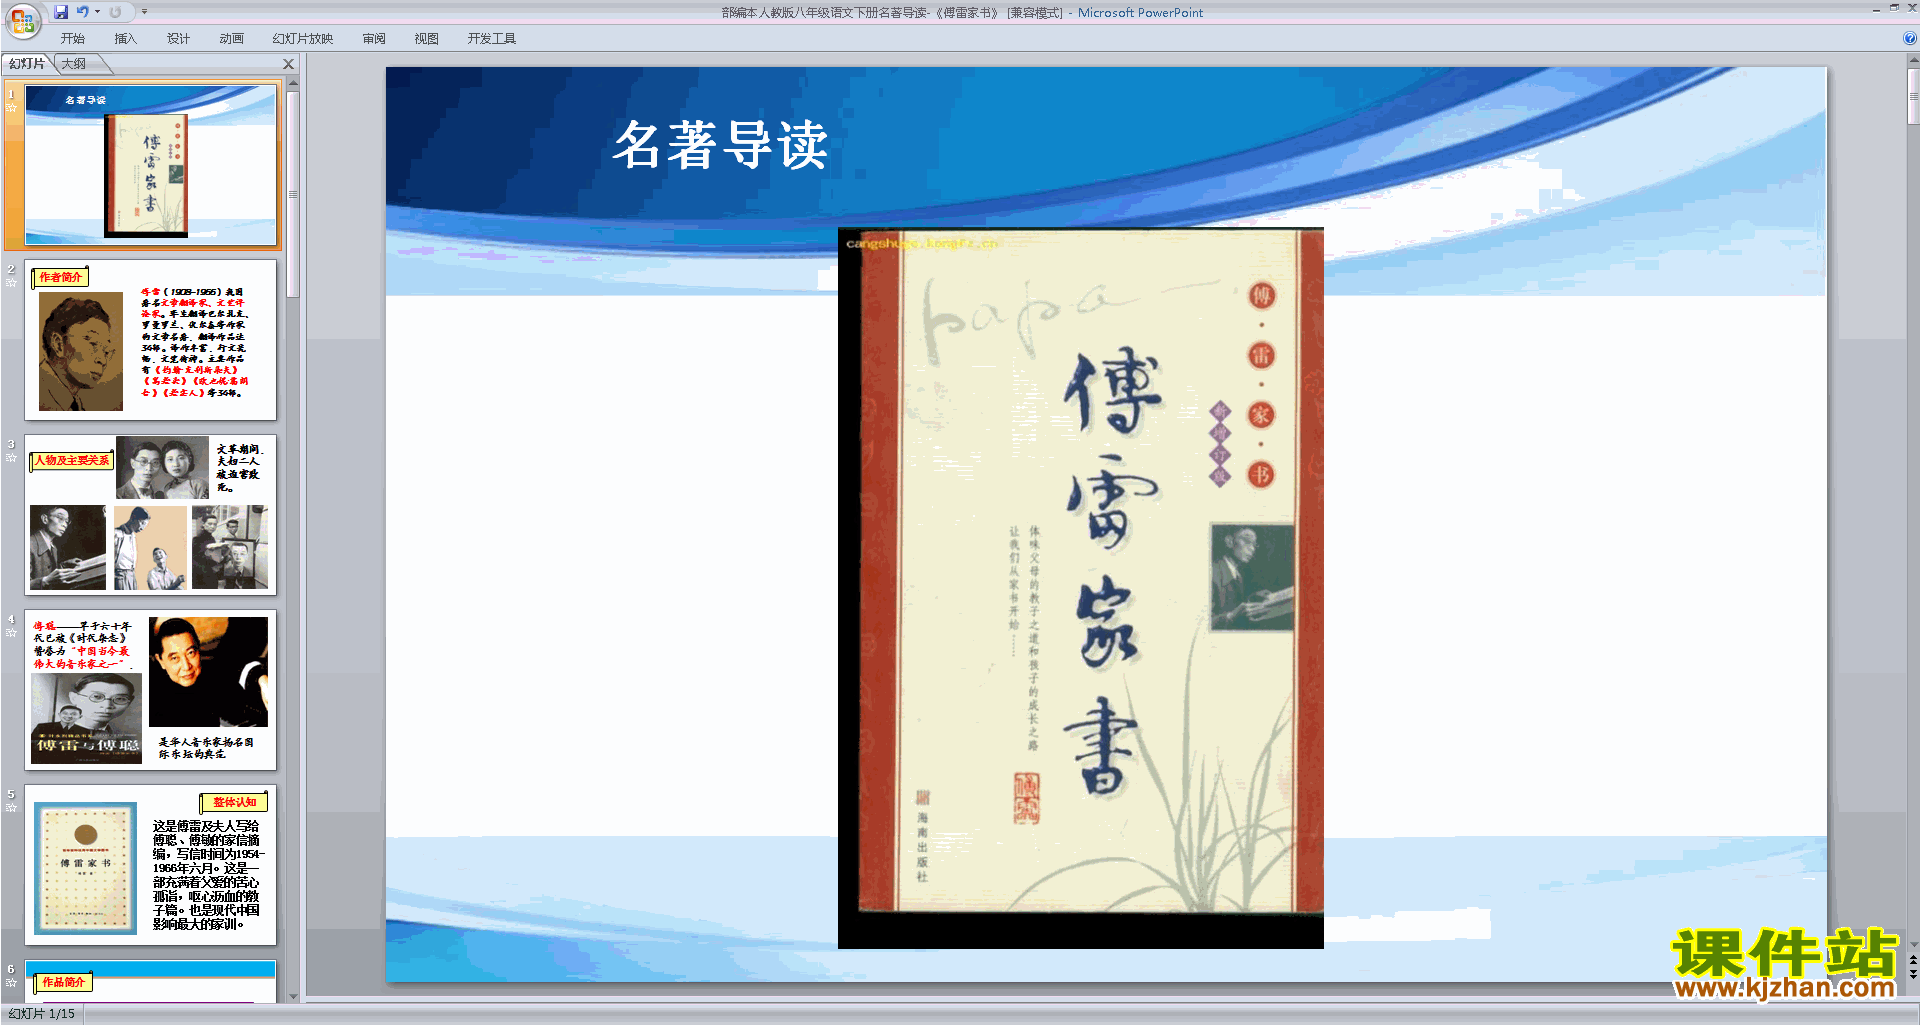Save the presentation with the floppy icon
The height and width of the screenshot is (1025, 1920).
click(61, 12)
